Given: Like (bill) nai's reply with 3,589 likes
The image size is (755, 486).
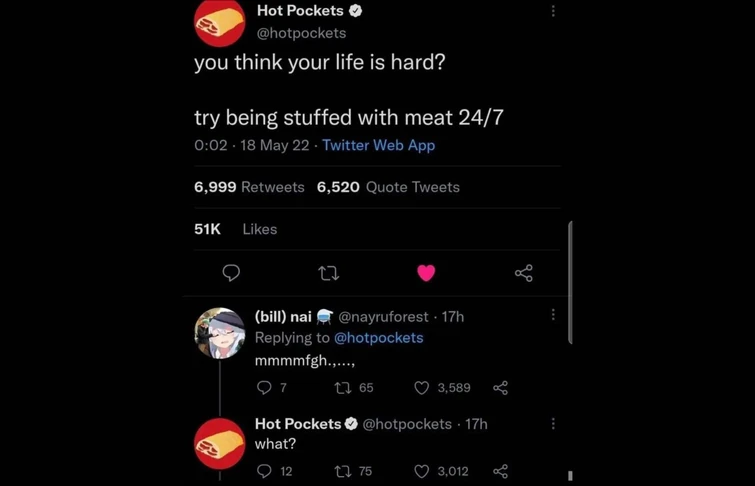Looking at the screenshot, I should (422, 388).
